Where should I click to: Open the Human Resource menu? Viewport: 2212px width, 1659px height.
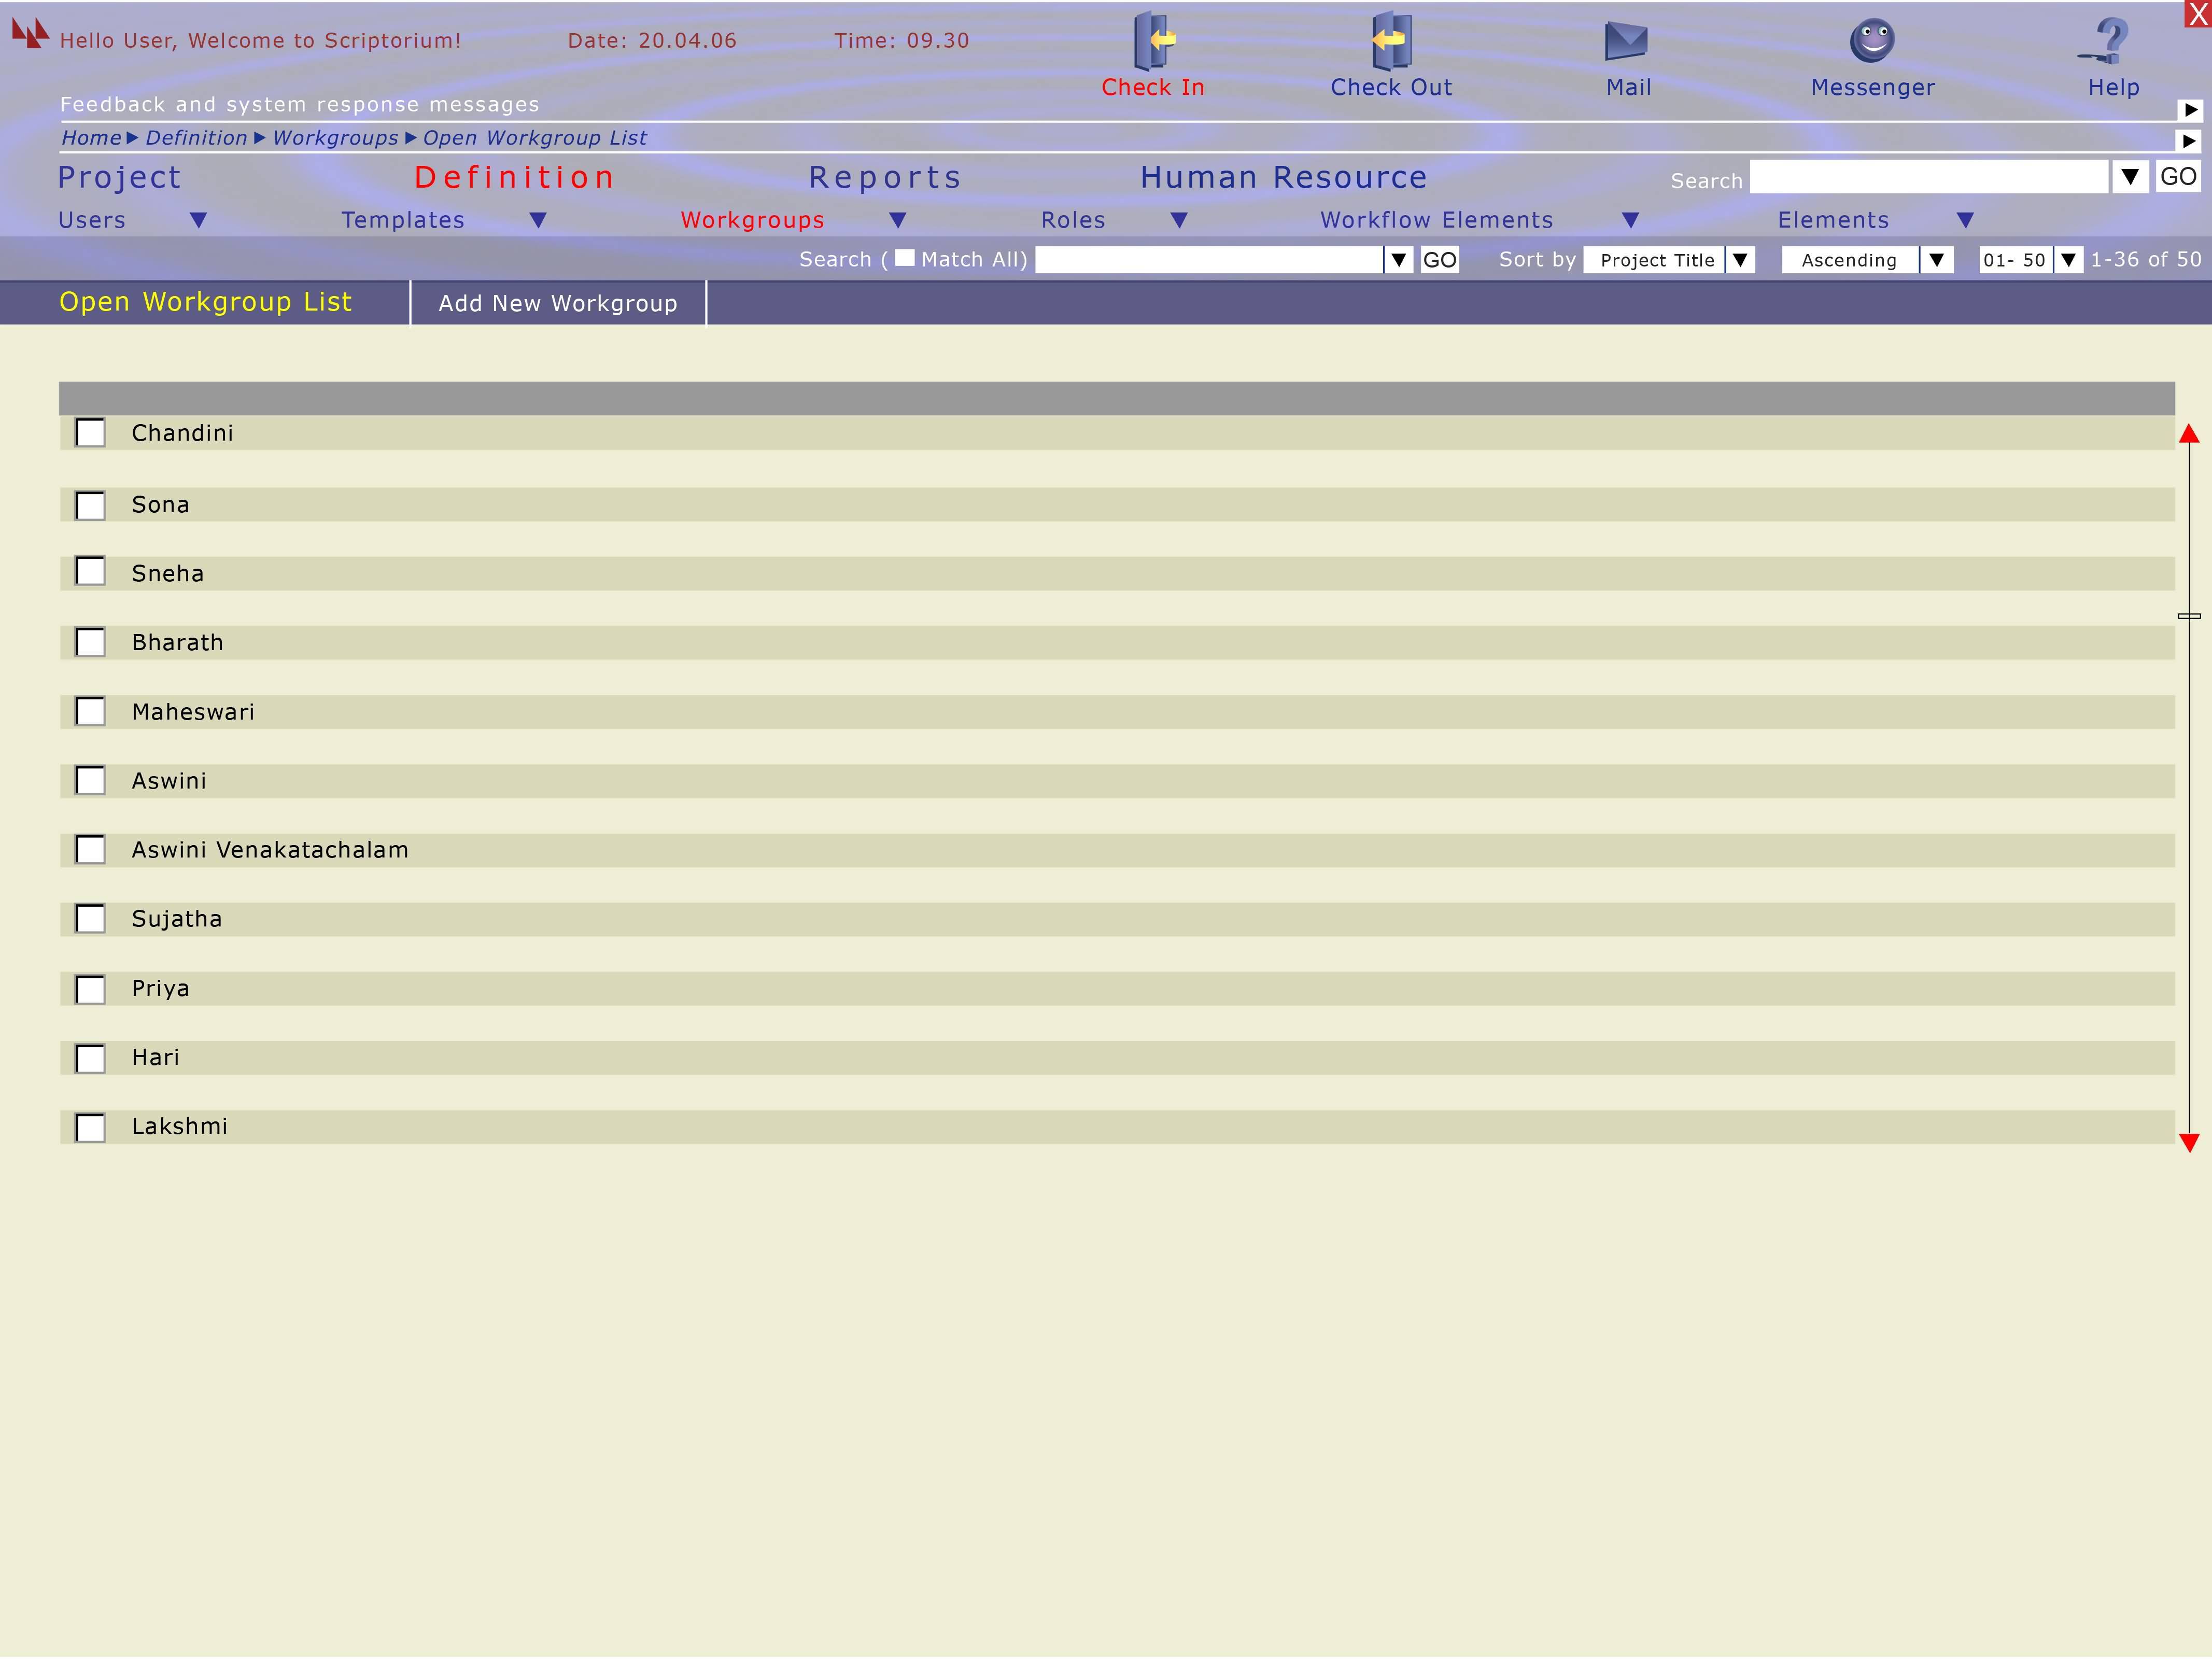[1283, 177]
